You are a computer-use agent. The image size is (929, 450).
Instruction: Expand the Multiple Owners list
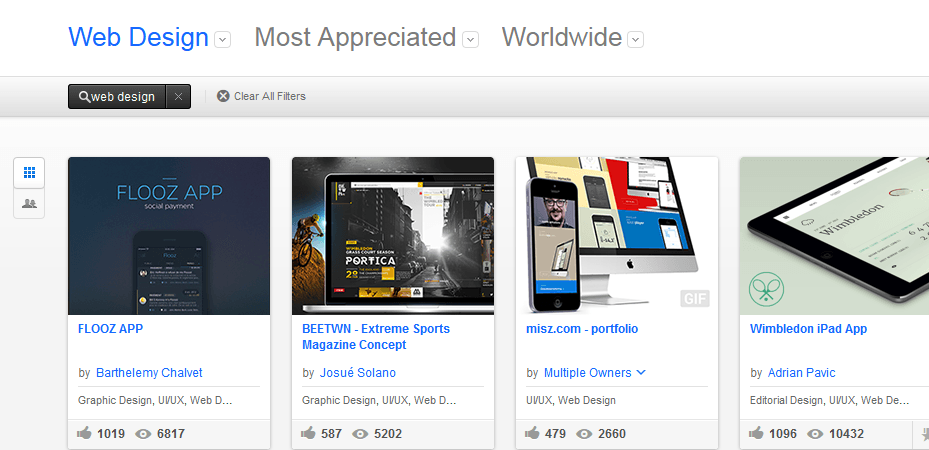tap(640, 372)
